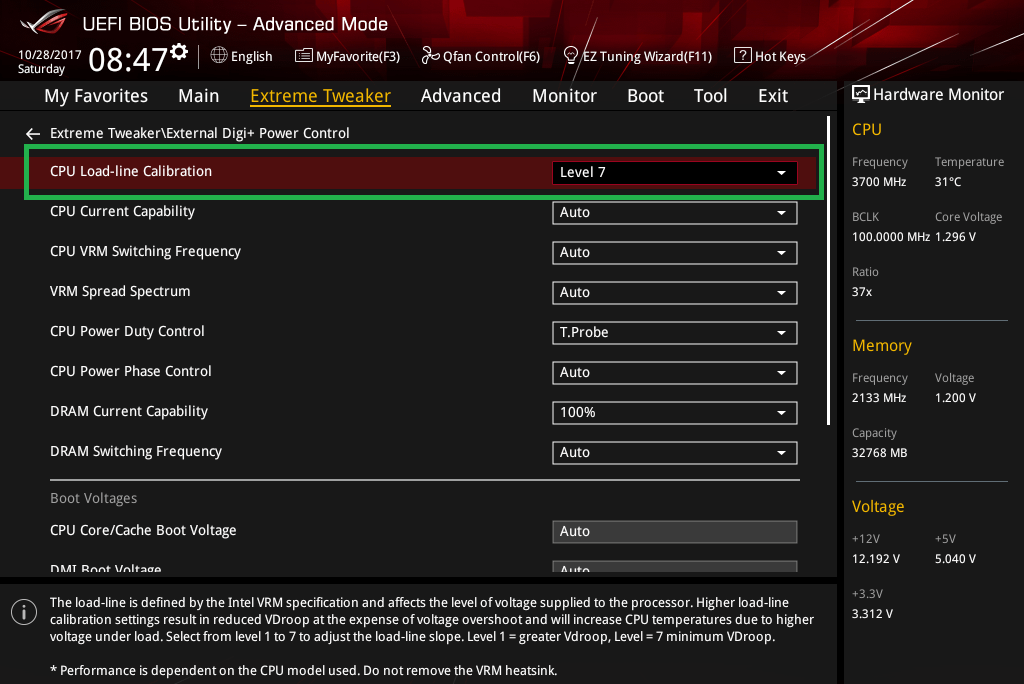Open CPU Load-line Calibration dropdown
This screenshot has height=684, width=1024.
(675, 172)
